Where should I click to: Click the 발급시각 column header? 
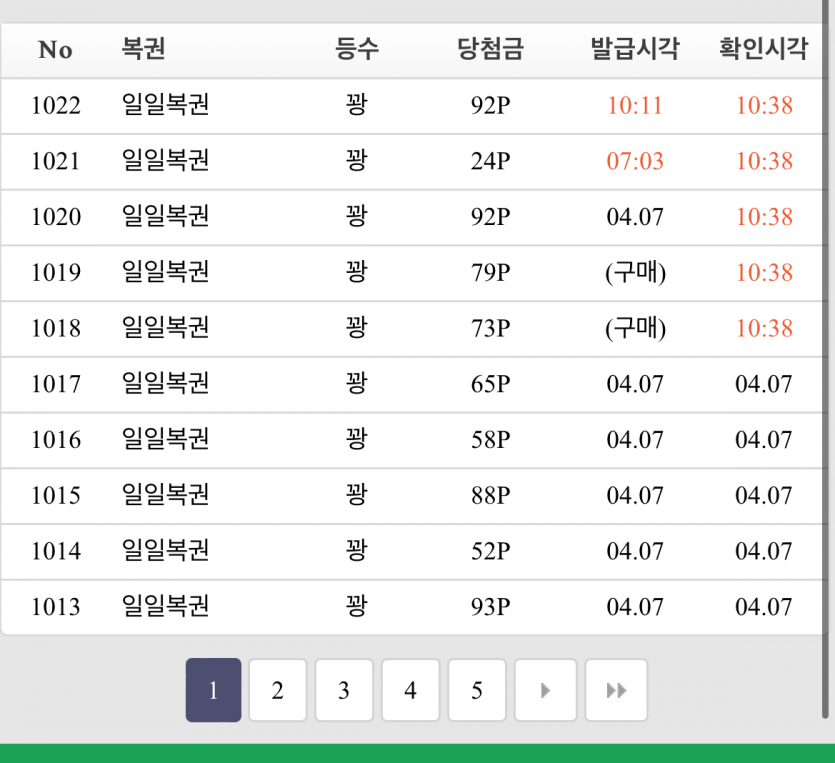click(x=634, y=50)
